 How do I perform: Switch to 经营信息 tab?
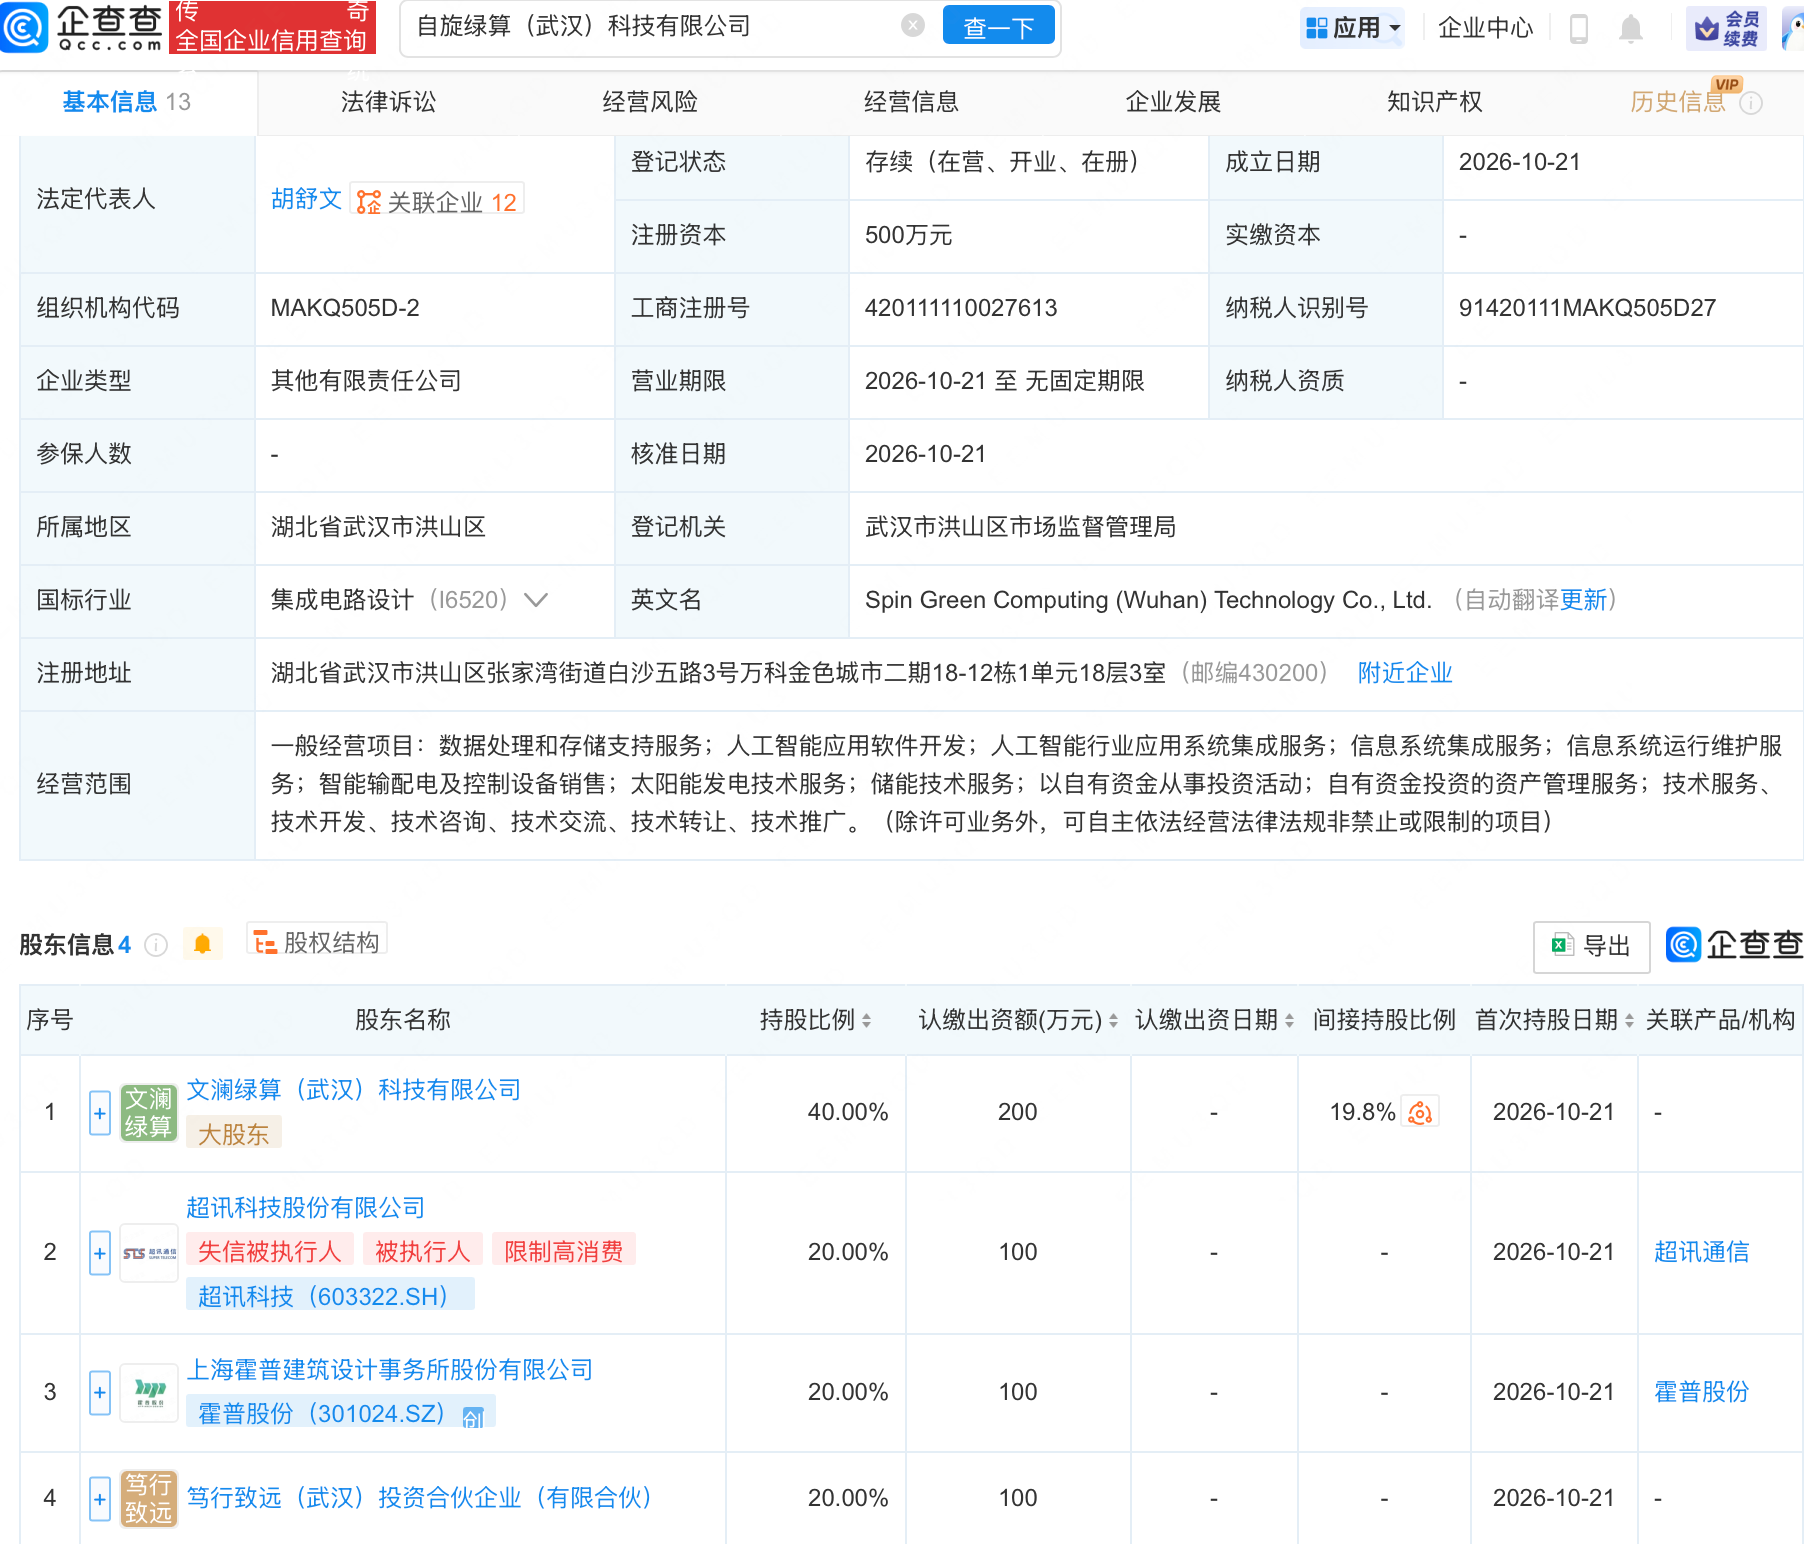(x=911, y=102)
